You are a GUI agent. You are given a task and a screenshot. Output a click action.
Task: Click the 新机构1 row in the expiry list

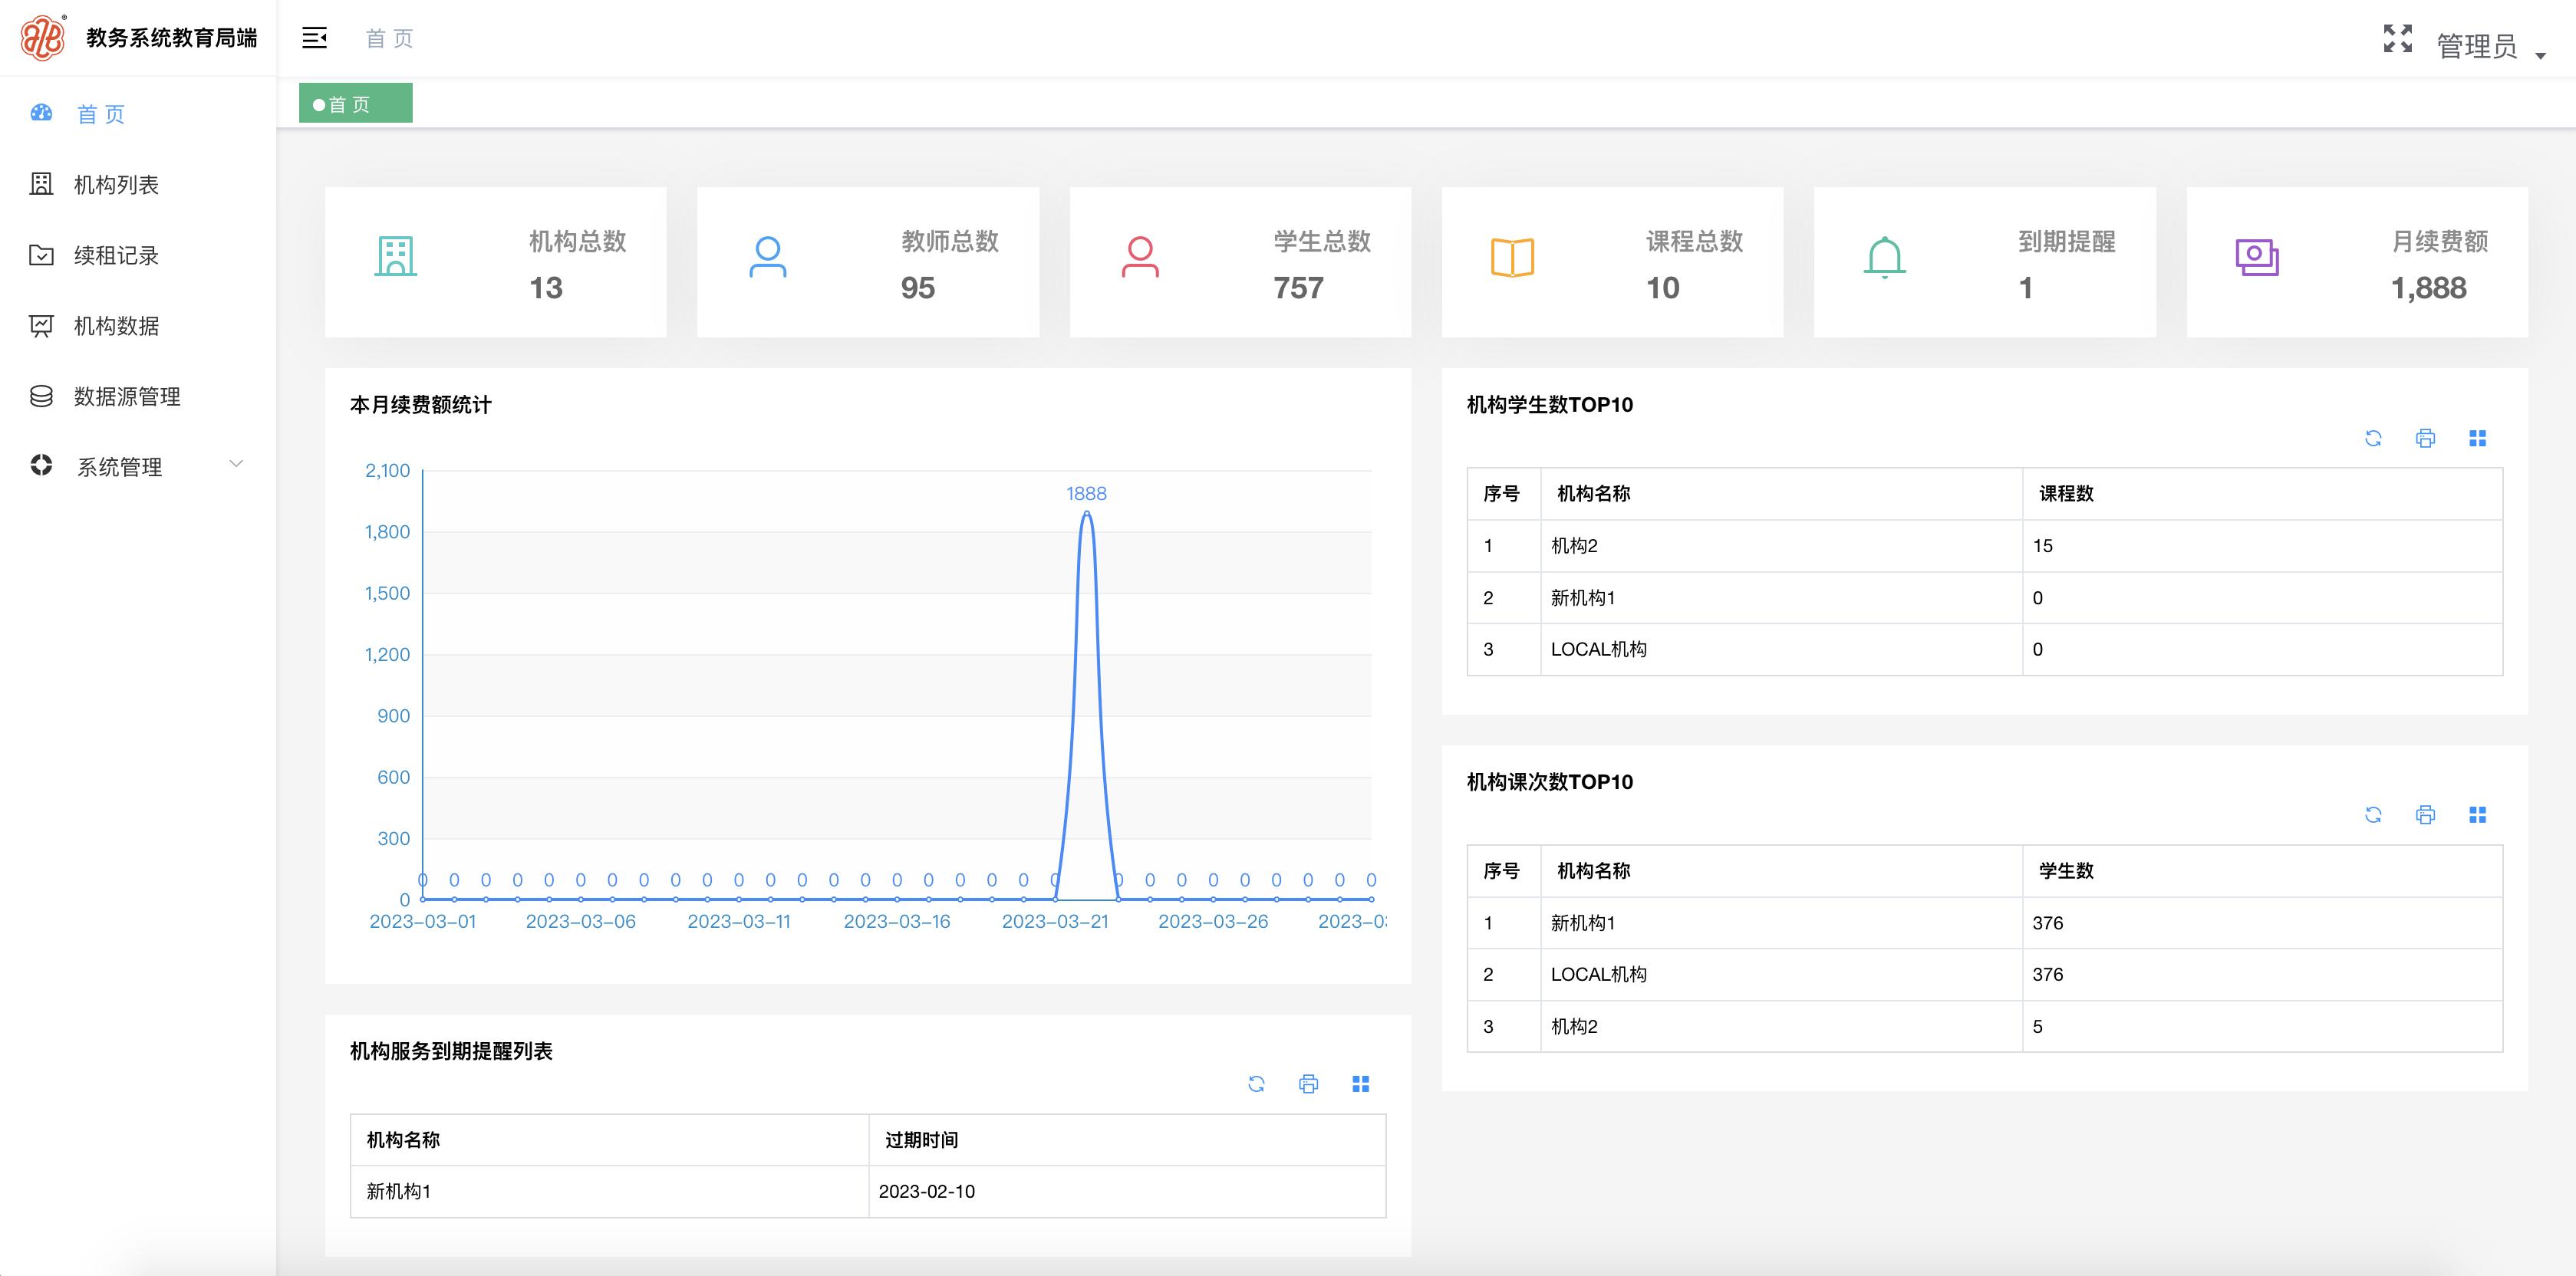398,1191
